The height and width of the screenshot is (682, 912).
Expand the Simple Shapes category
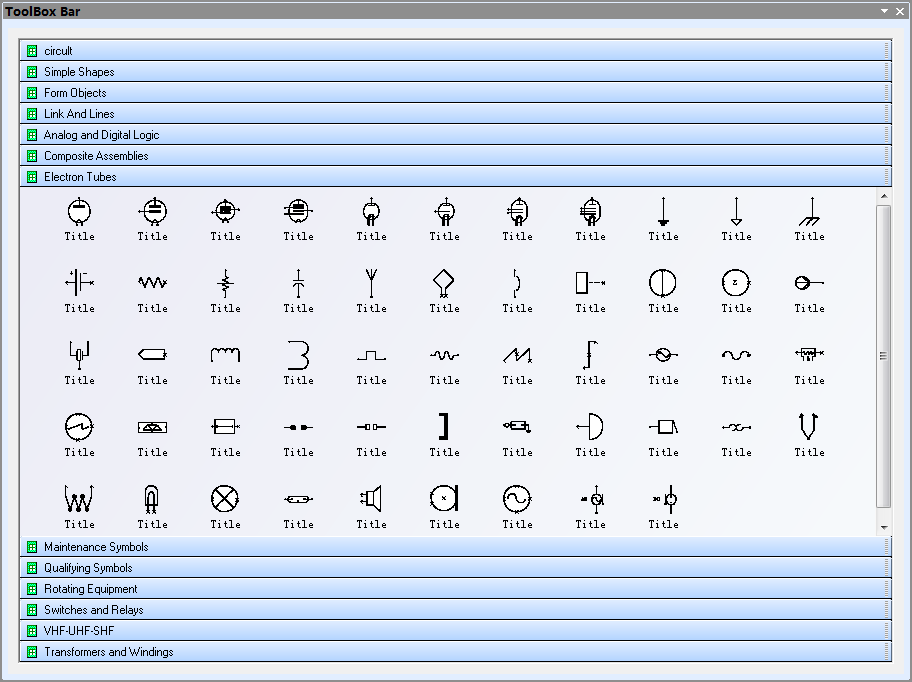click(x=79, y=72)
